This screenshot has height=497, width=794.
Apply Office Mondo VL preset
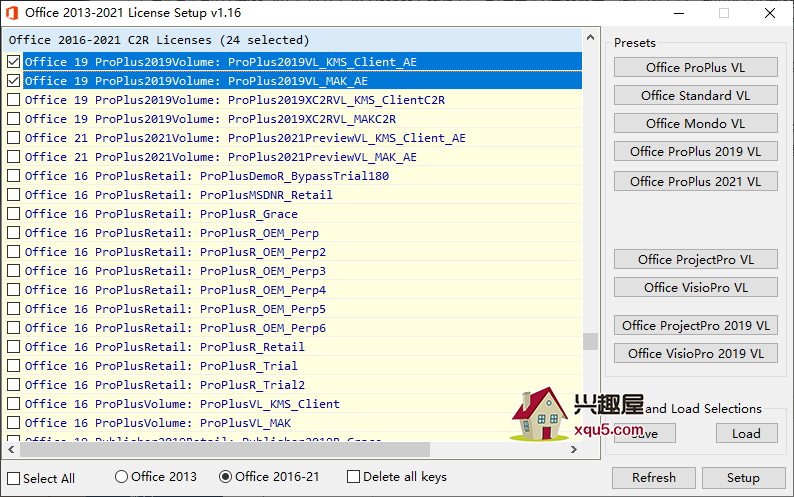coord(695,123)
